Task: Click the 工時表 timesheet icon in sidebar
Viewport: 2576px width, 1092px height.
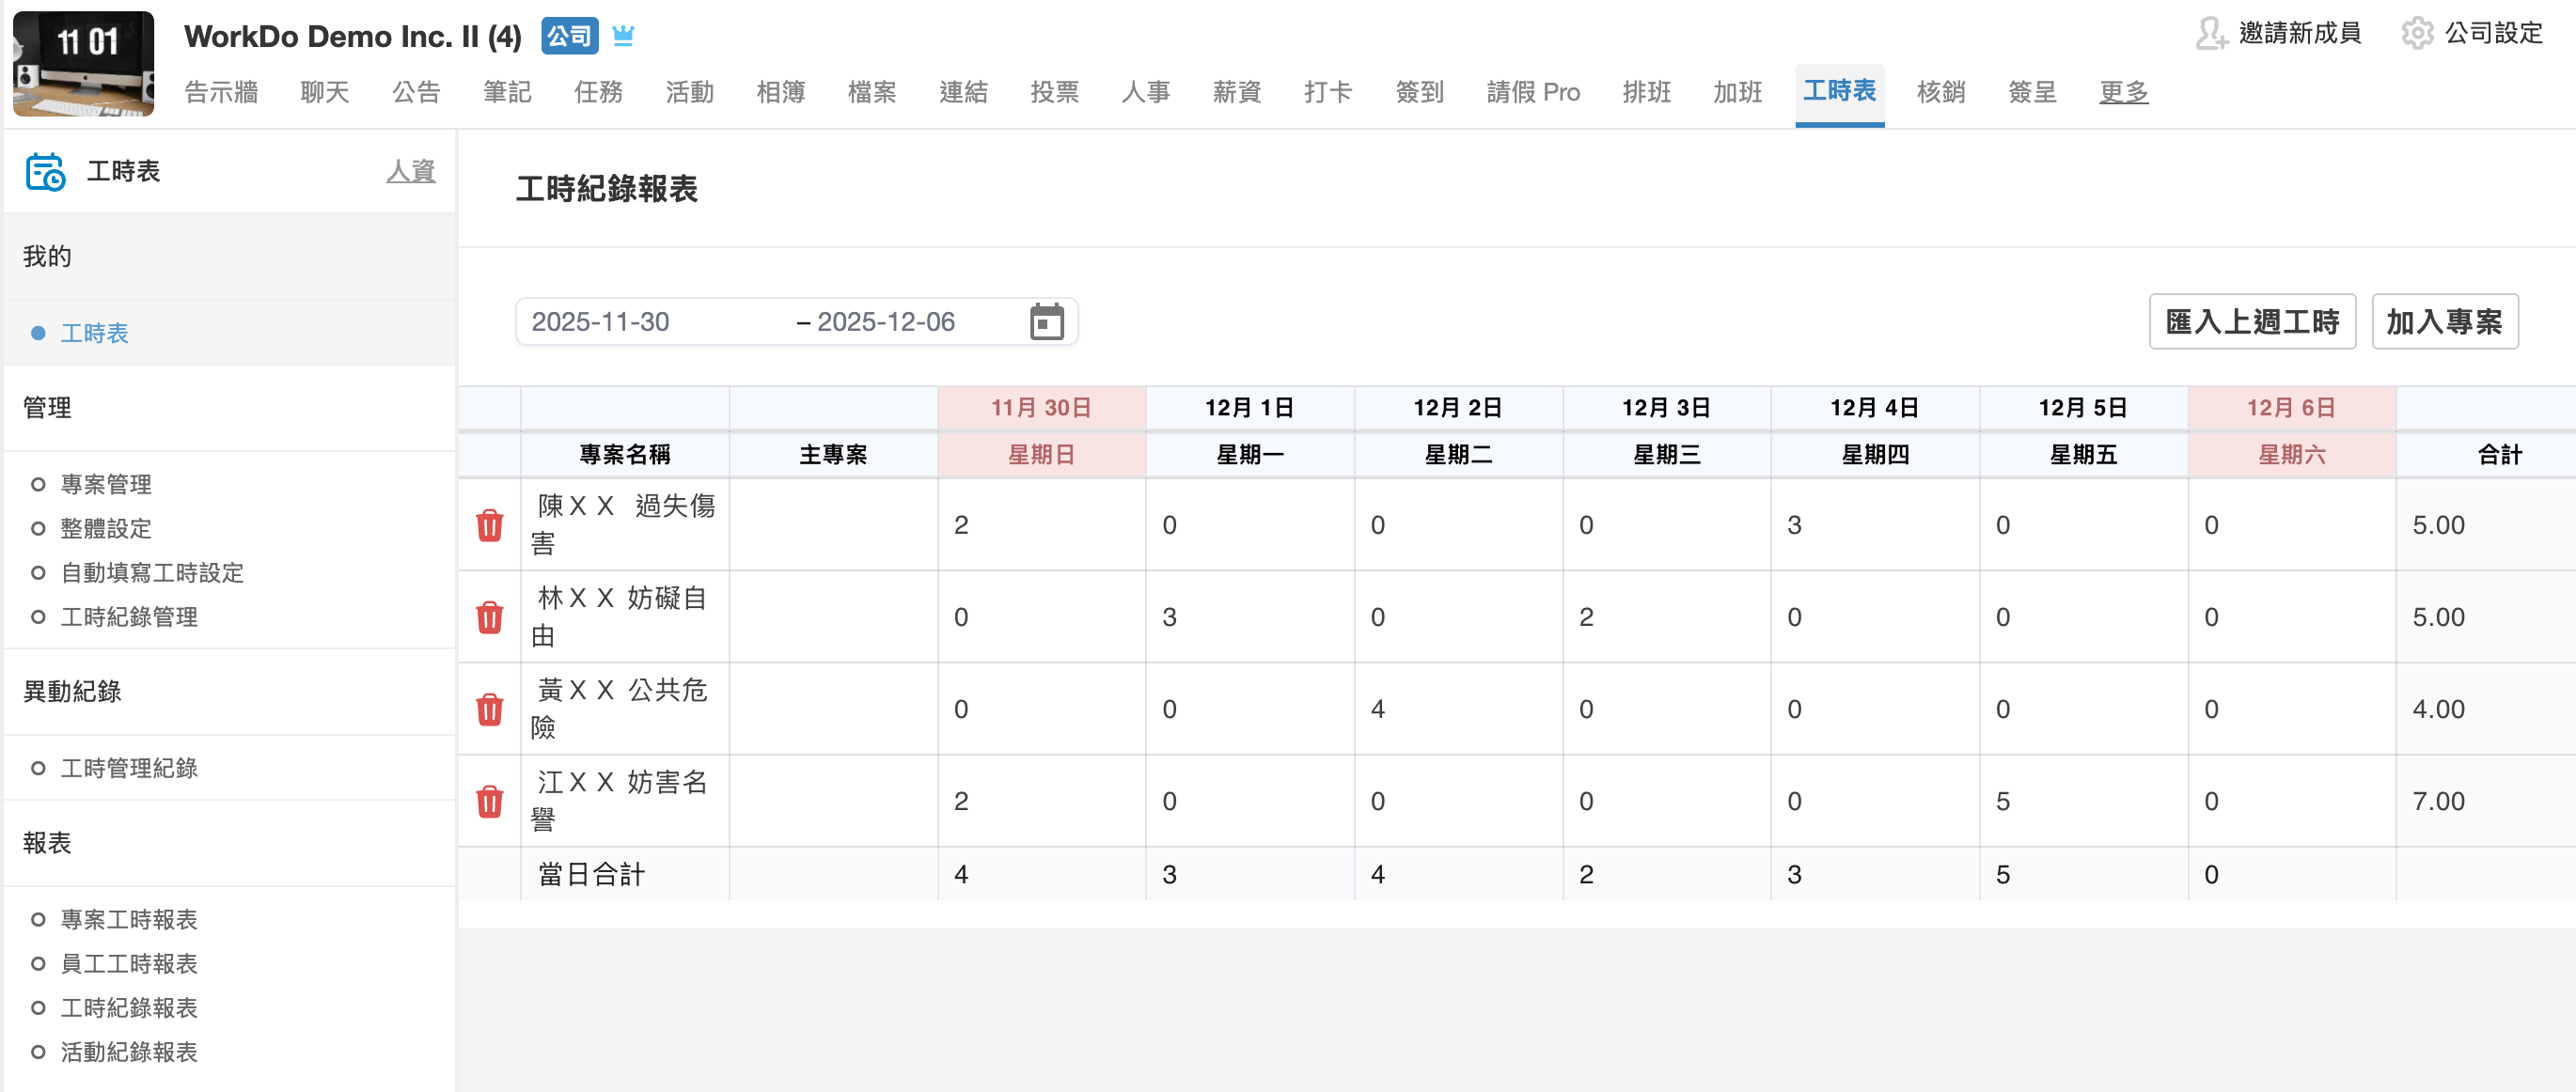Action: coord(45,171)
